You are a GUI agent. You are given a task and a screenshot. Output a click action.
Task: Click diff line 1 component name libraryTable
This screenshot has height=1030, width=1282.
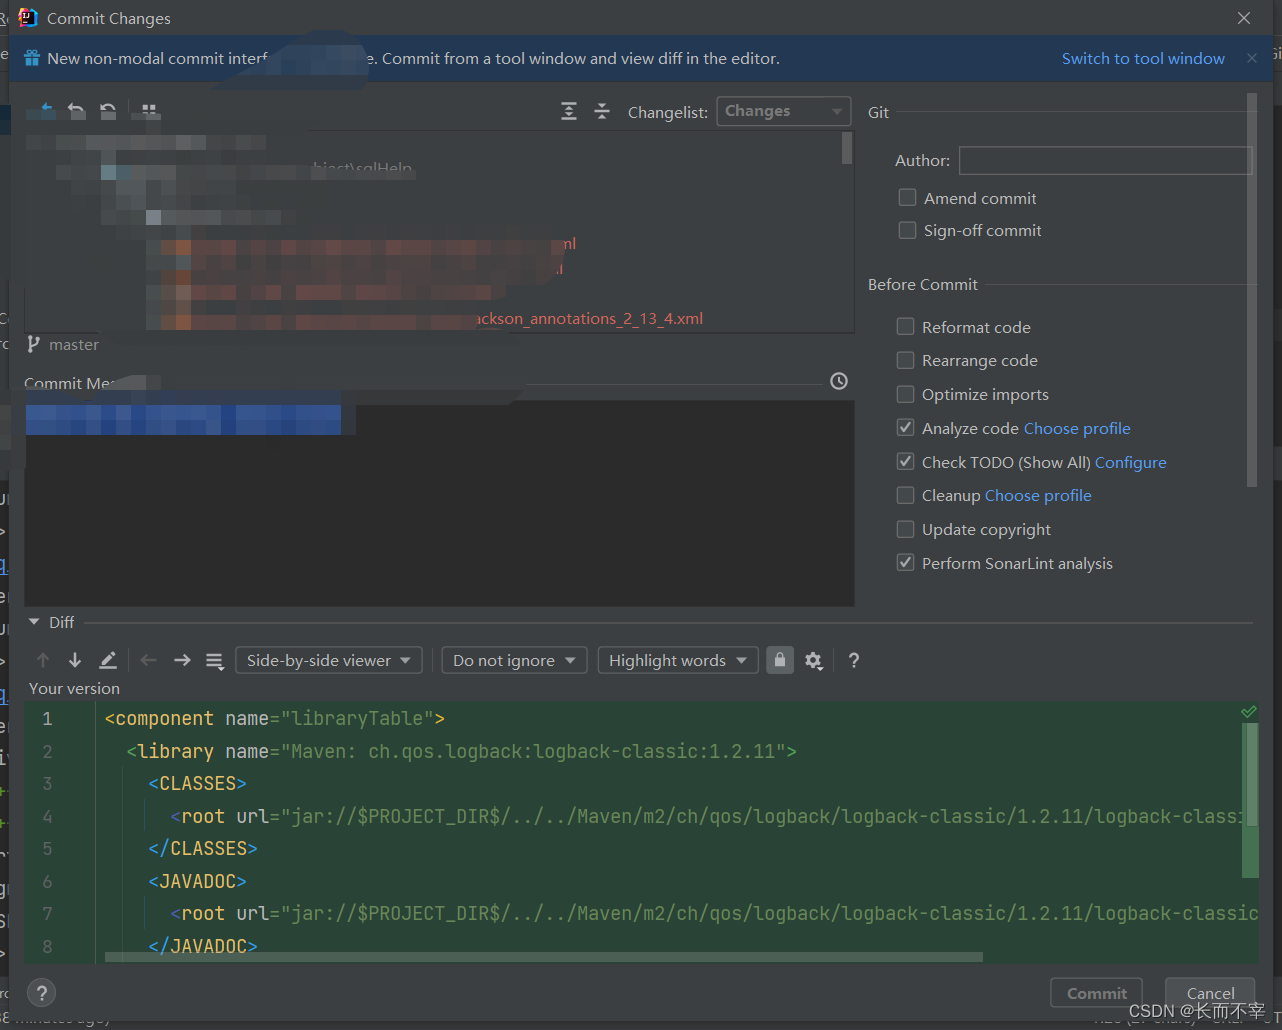tap(275, 718)
